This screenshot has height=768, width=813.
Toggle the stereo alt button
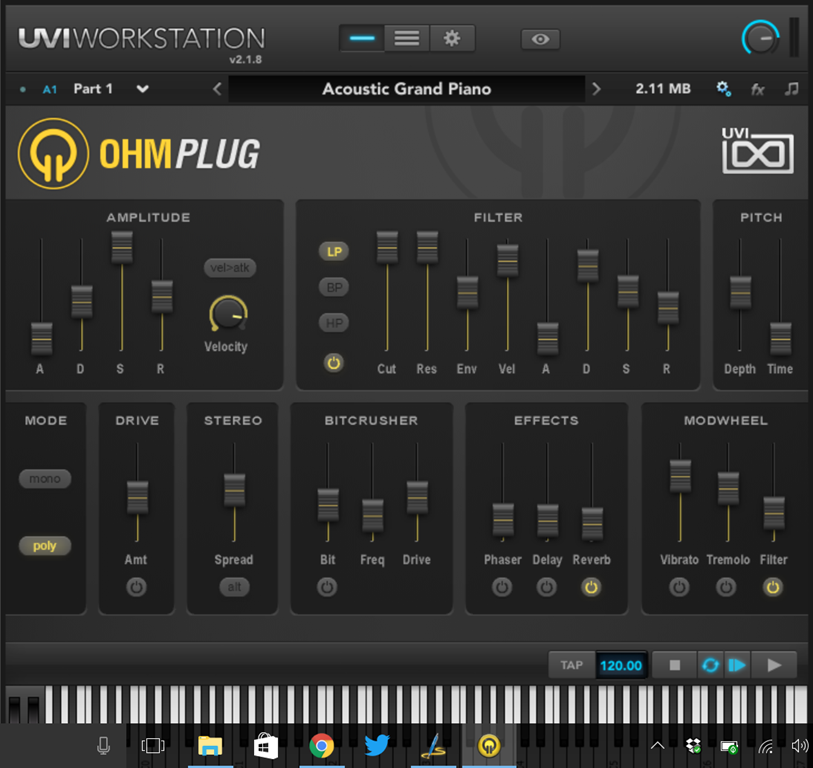pyautogui.click(x=234, y=587)
